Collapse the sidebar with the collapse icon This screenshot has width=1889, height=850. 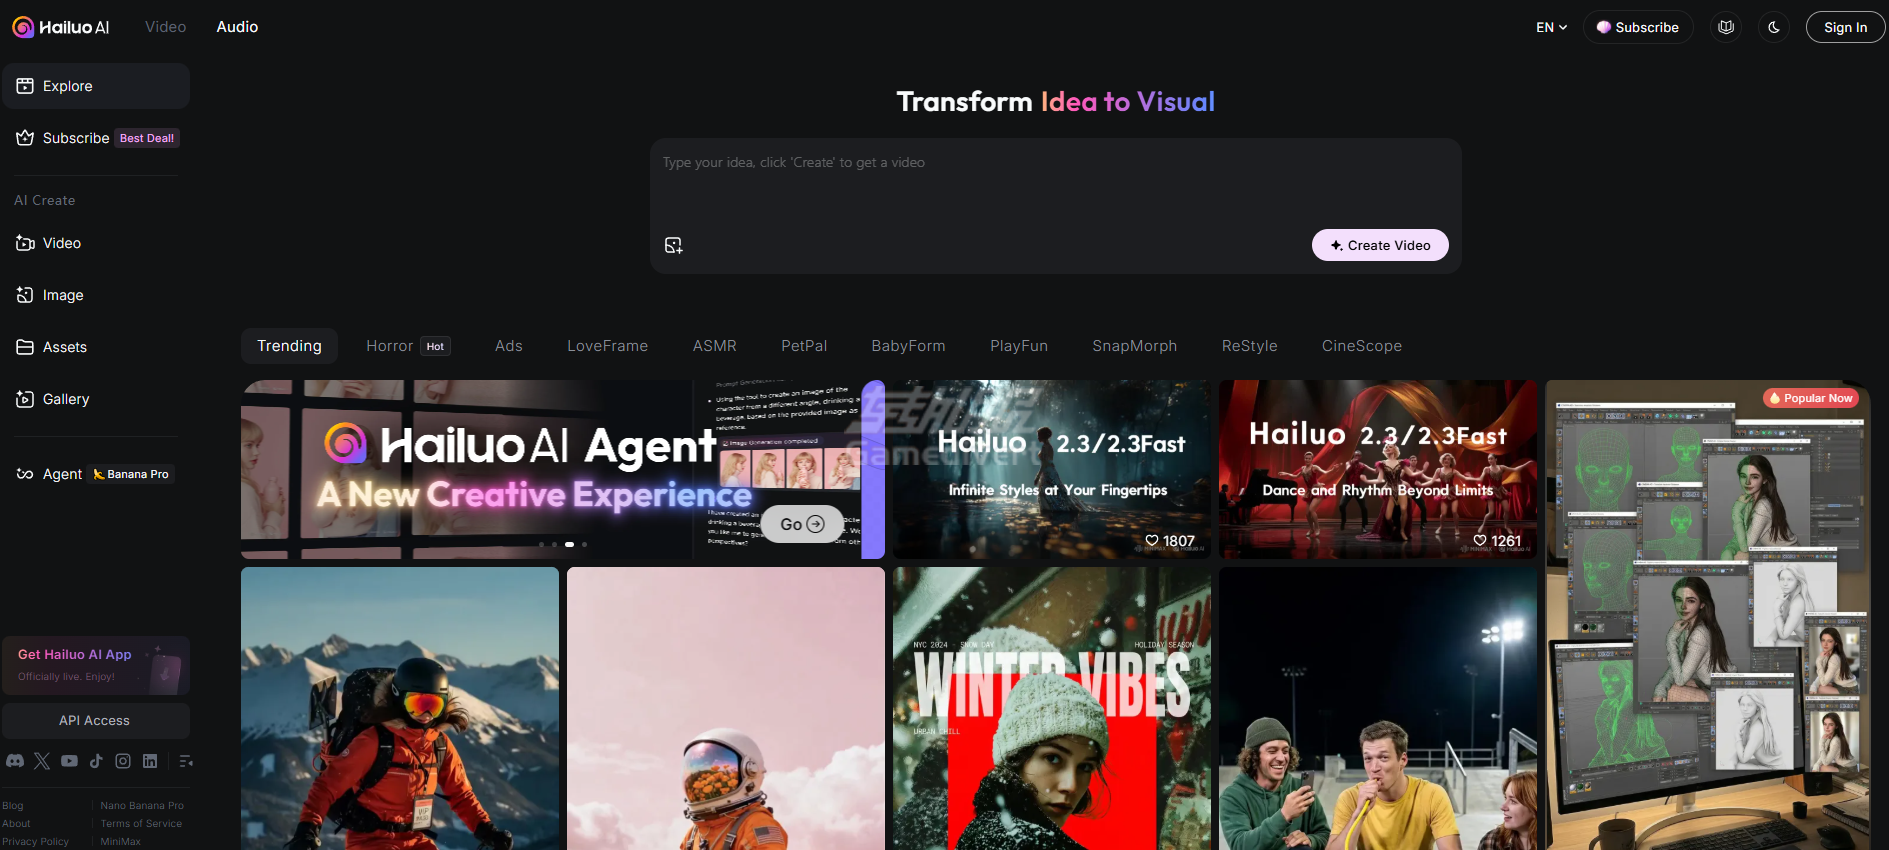(186, 761)
